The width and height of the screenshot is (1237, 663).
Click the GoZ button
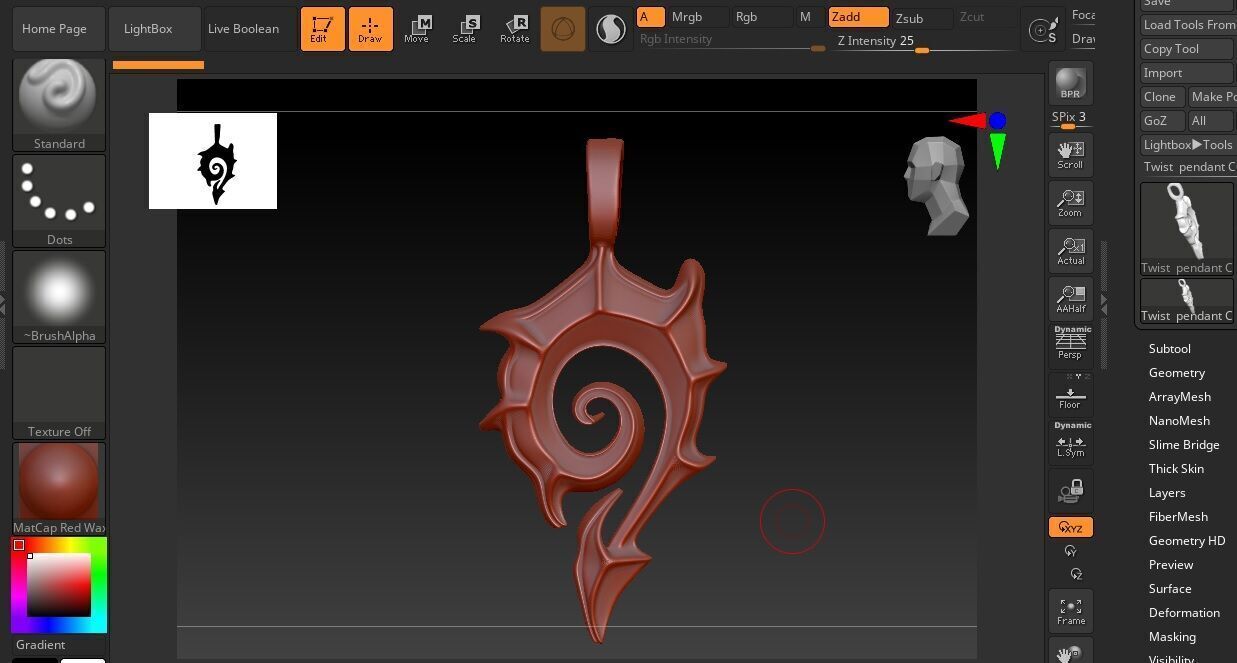click(x=1162, y=121)
